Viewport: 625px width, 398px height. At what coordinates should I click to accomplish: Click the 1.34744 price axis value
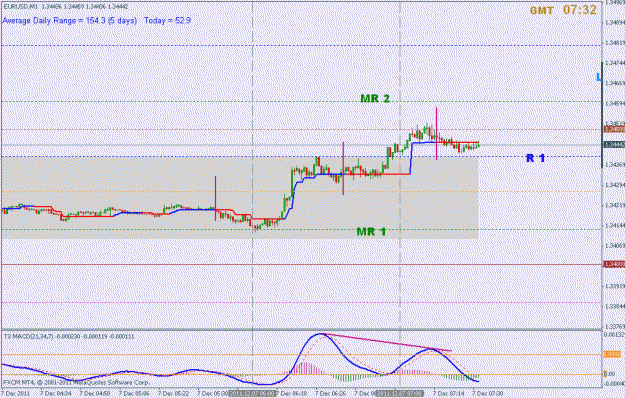click(x=615, y=63)
